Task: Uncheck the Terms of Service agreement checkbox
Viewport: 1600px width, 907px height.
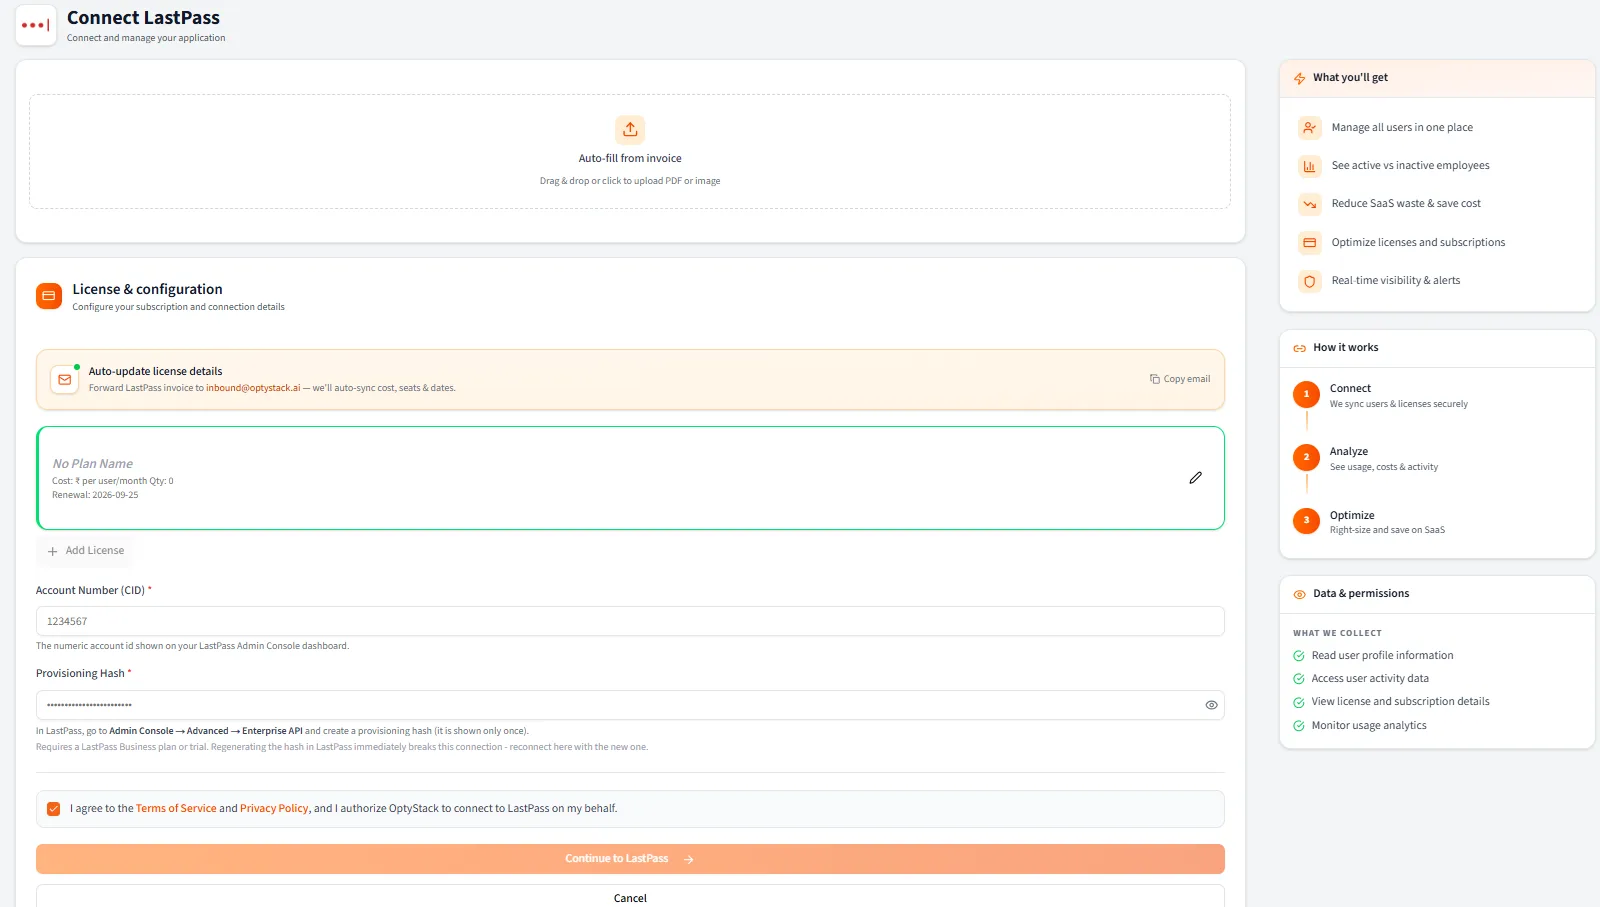Action: click(54, 809)
